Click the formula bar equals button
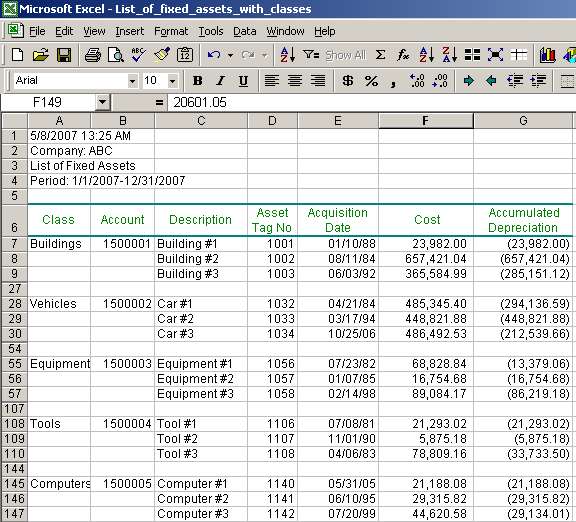The image size is (576, 522). pos(159,102)
